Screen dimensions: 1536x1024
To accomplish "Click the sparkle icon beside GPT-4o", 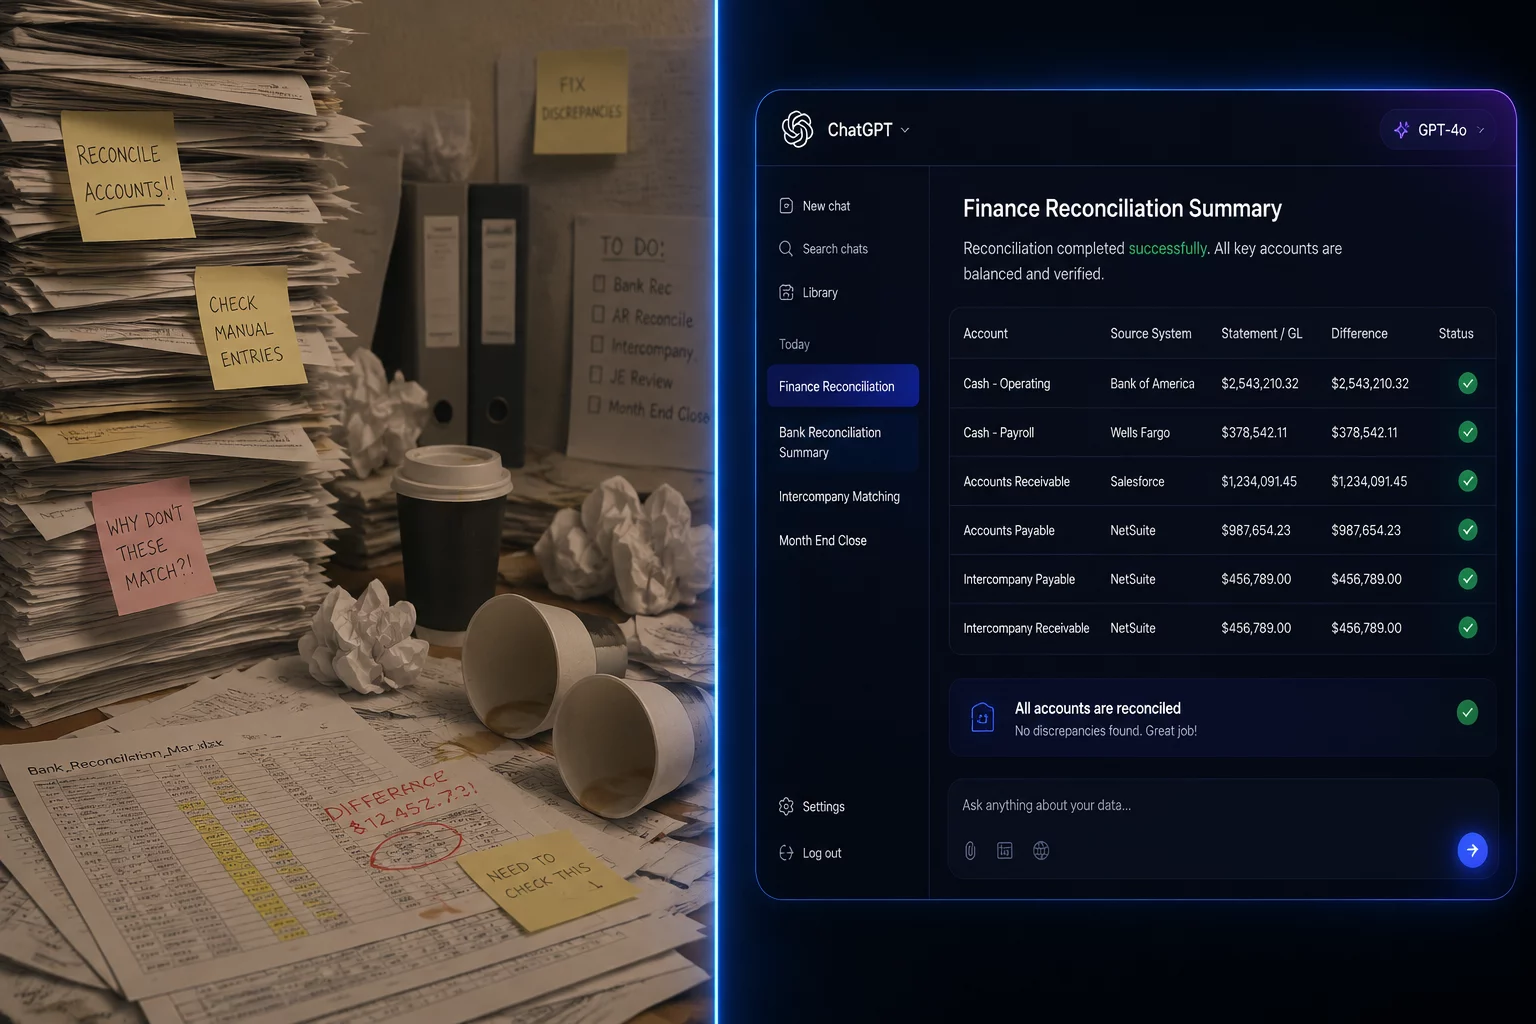I will click(x=1402, y=130).
